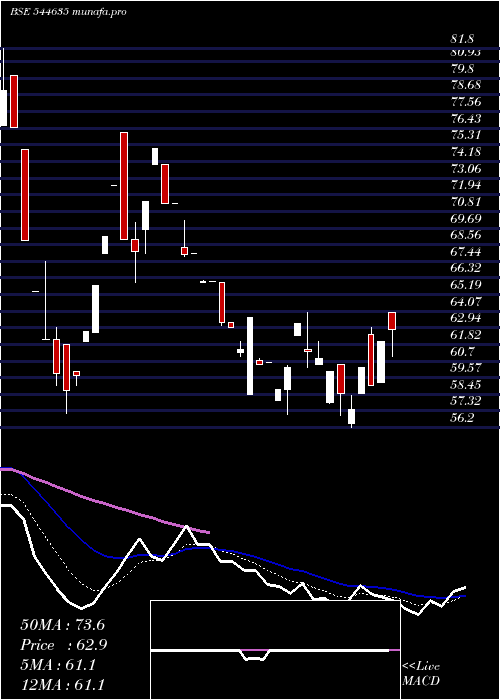Click the 71.94 price level label

click(466, 185)
